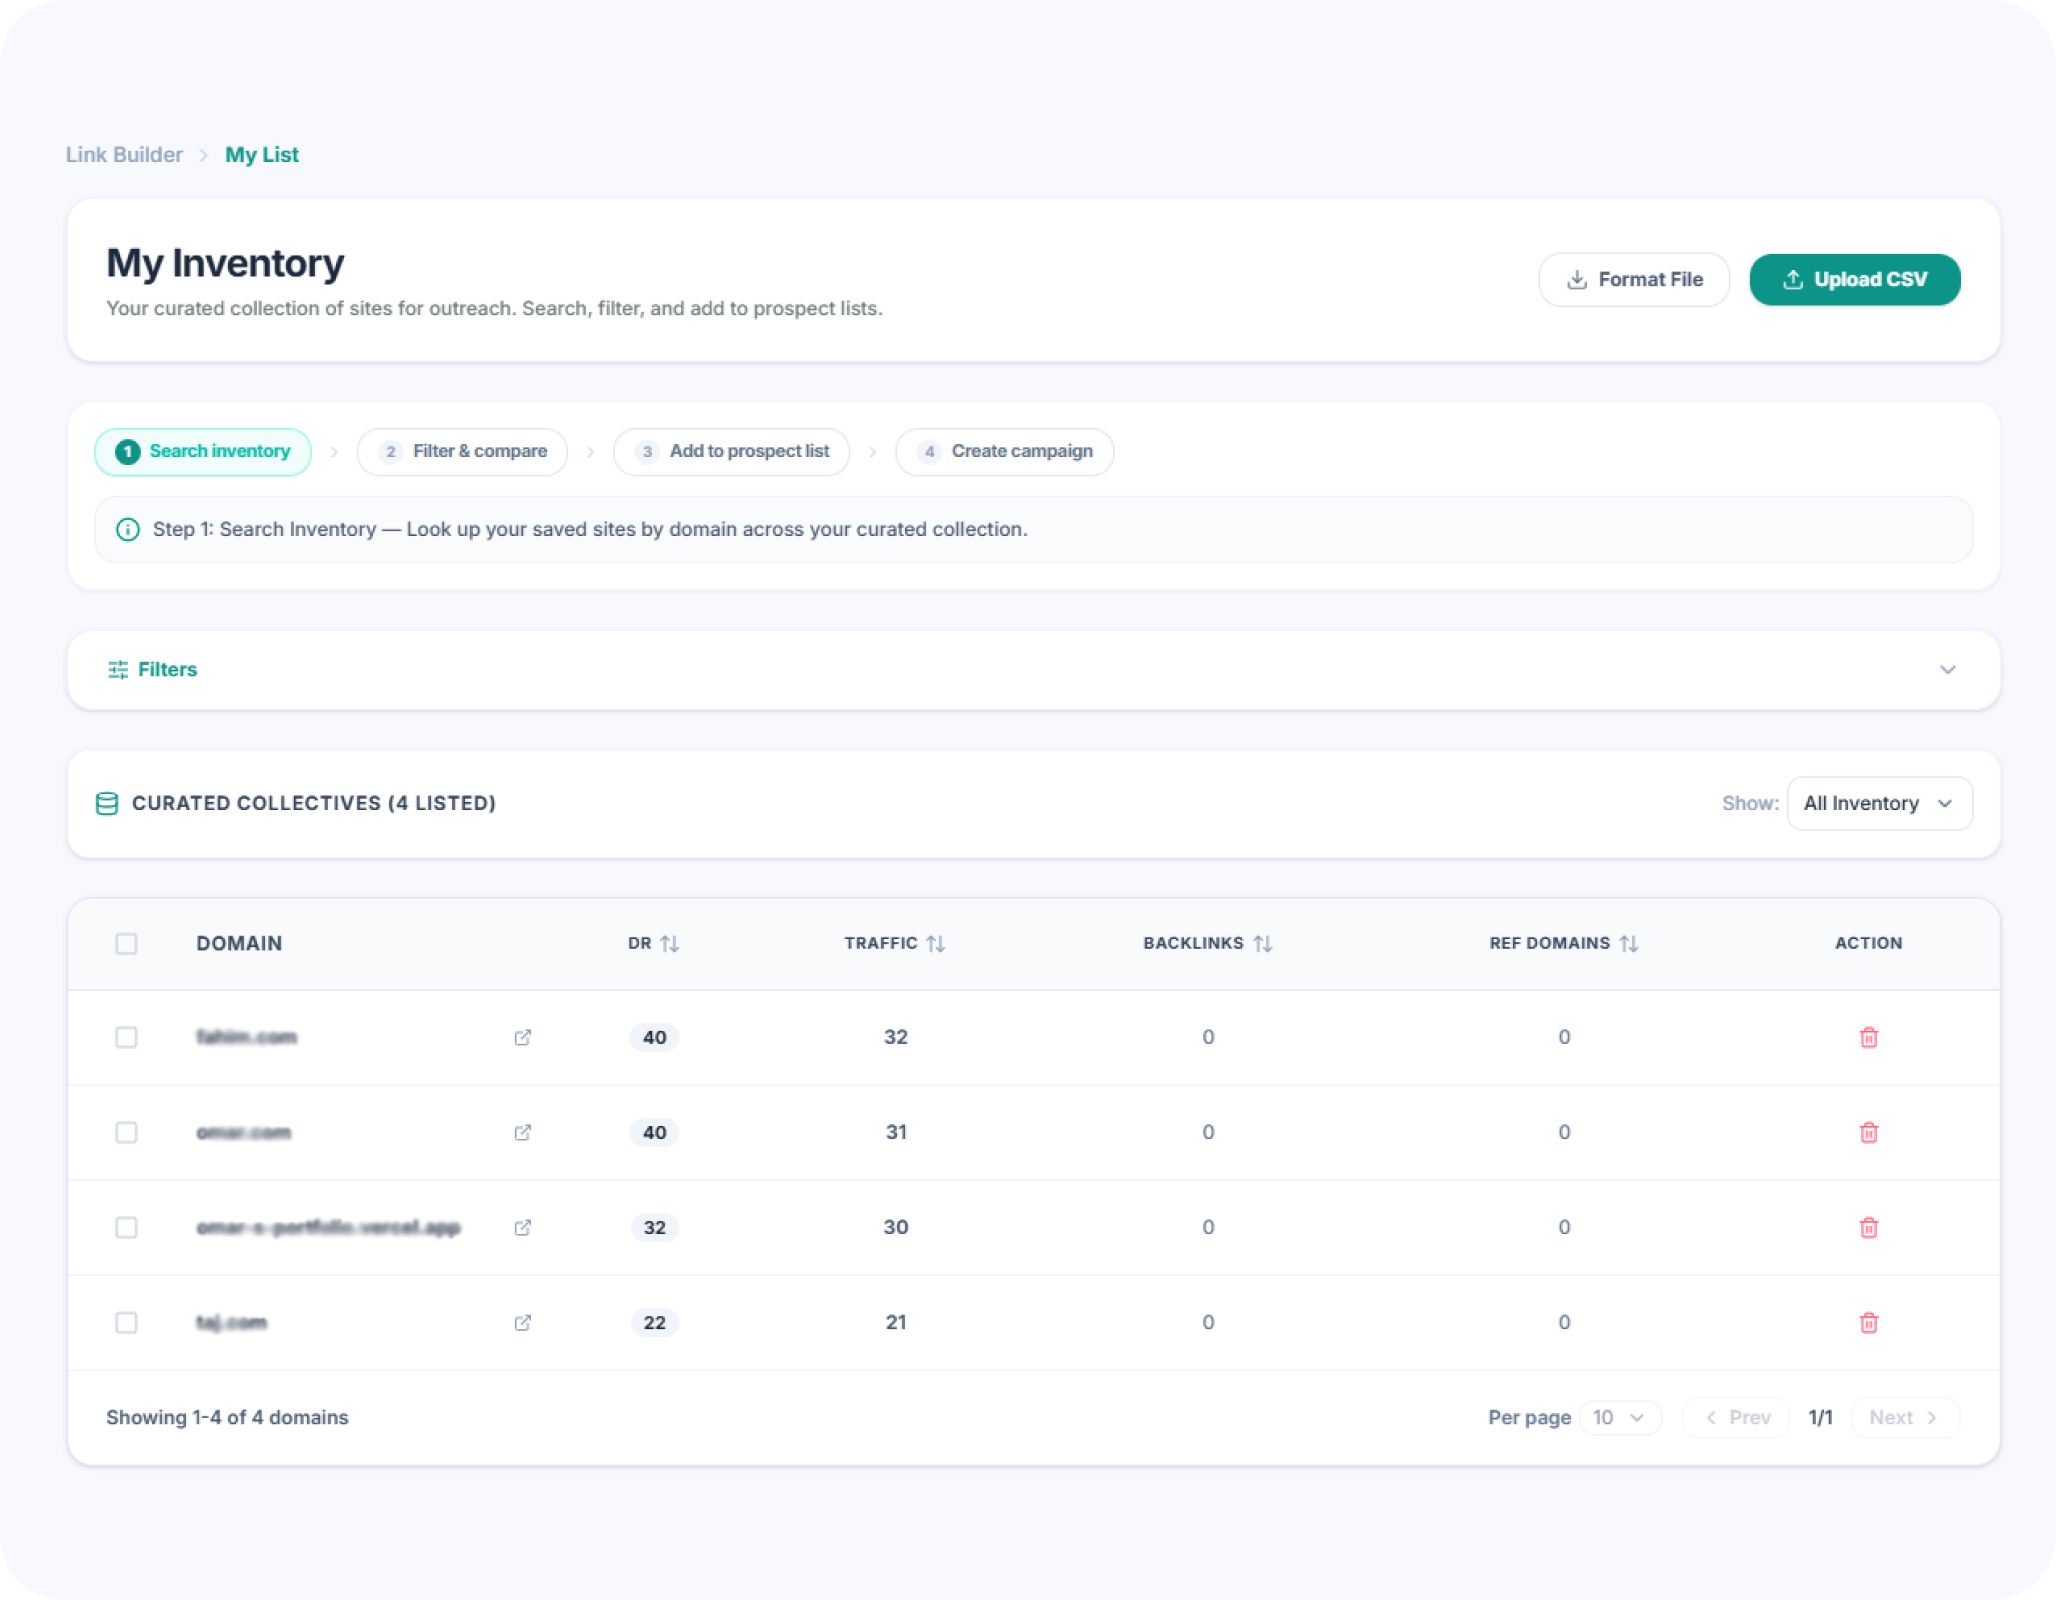Click the info icon beside Step 1 text
Viewport: 2056px width, 1600px height.
(128, 529)
